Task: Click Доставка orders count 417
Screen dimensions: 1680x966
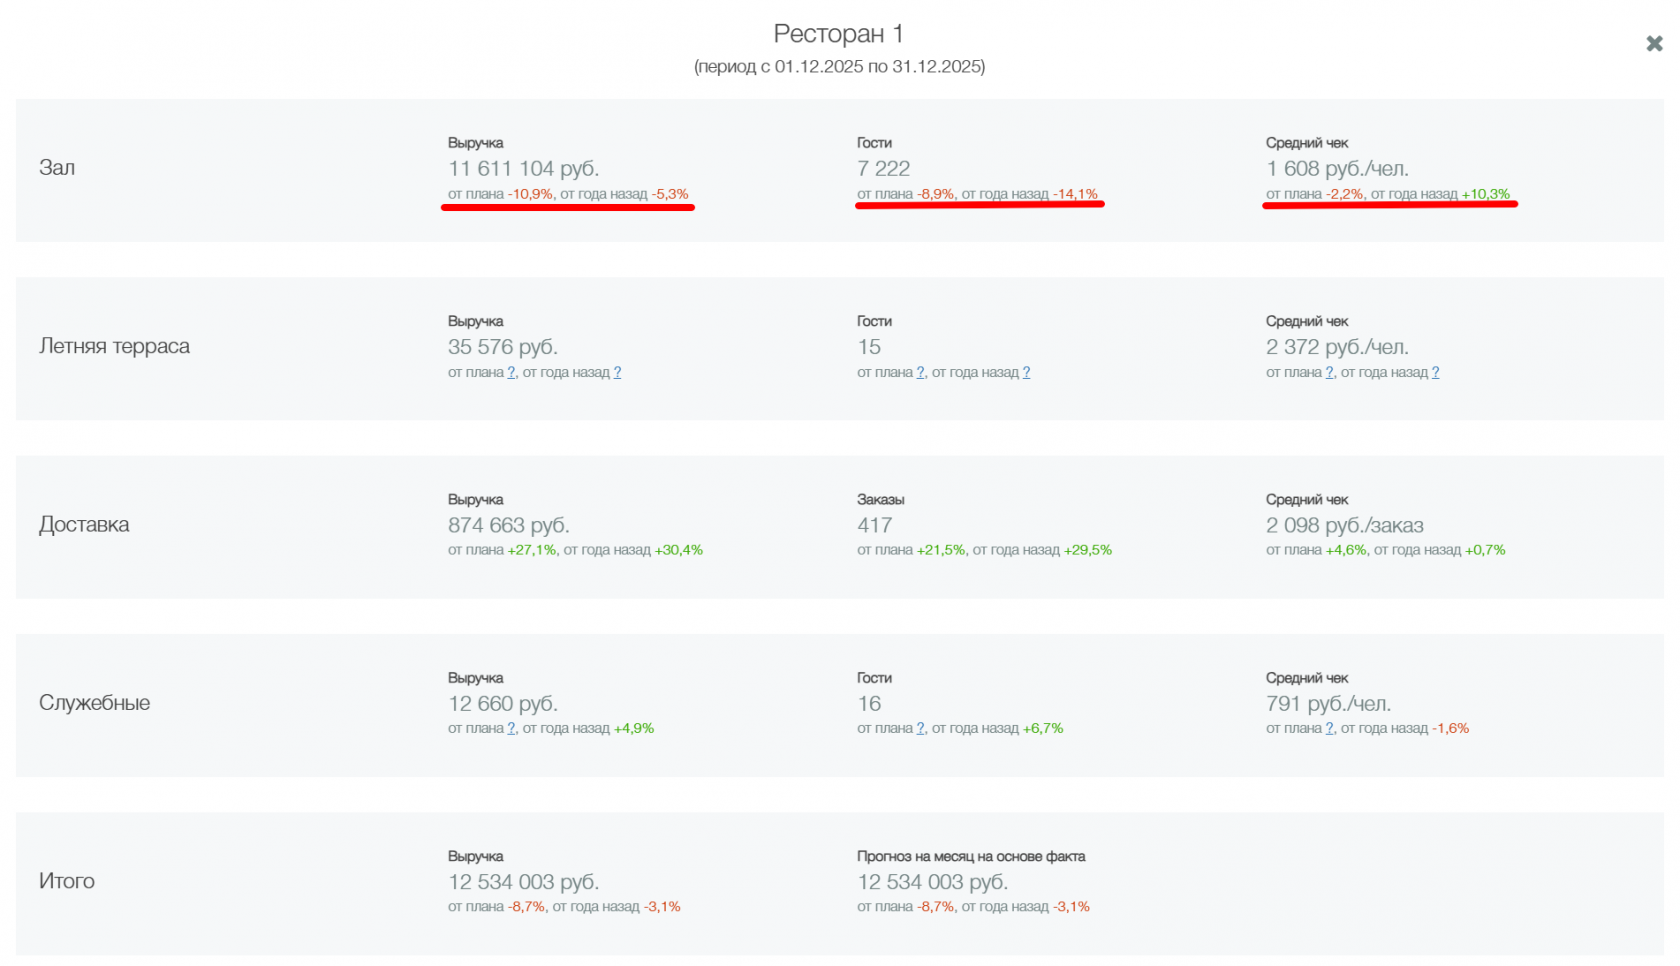Action: [874, 526]
